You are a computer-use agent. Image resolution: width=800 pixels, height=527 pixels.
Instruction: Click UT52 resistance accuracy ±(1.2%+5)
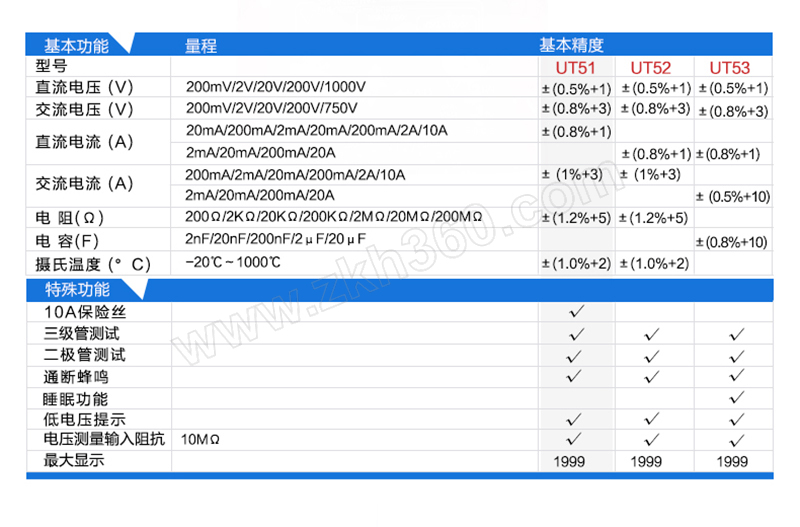click(653, 218)
